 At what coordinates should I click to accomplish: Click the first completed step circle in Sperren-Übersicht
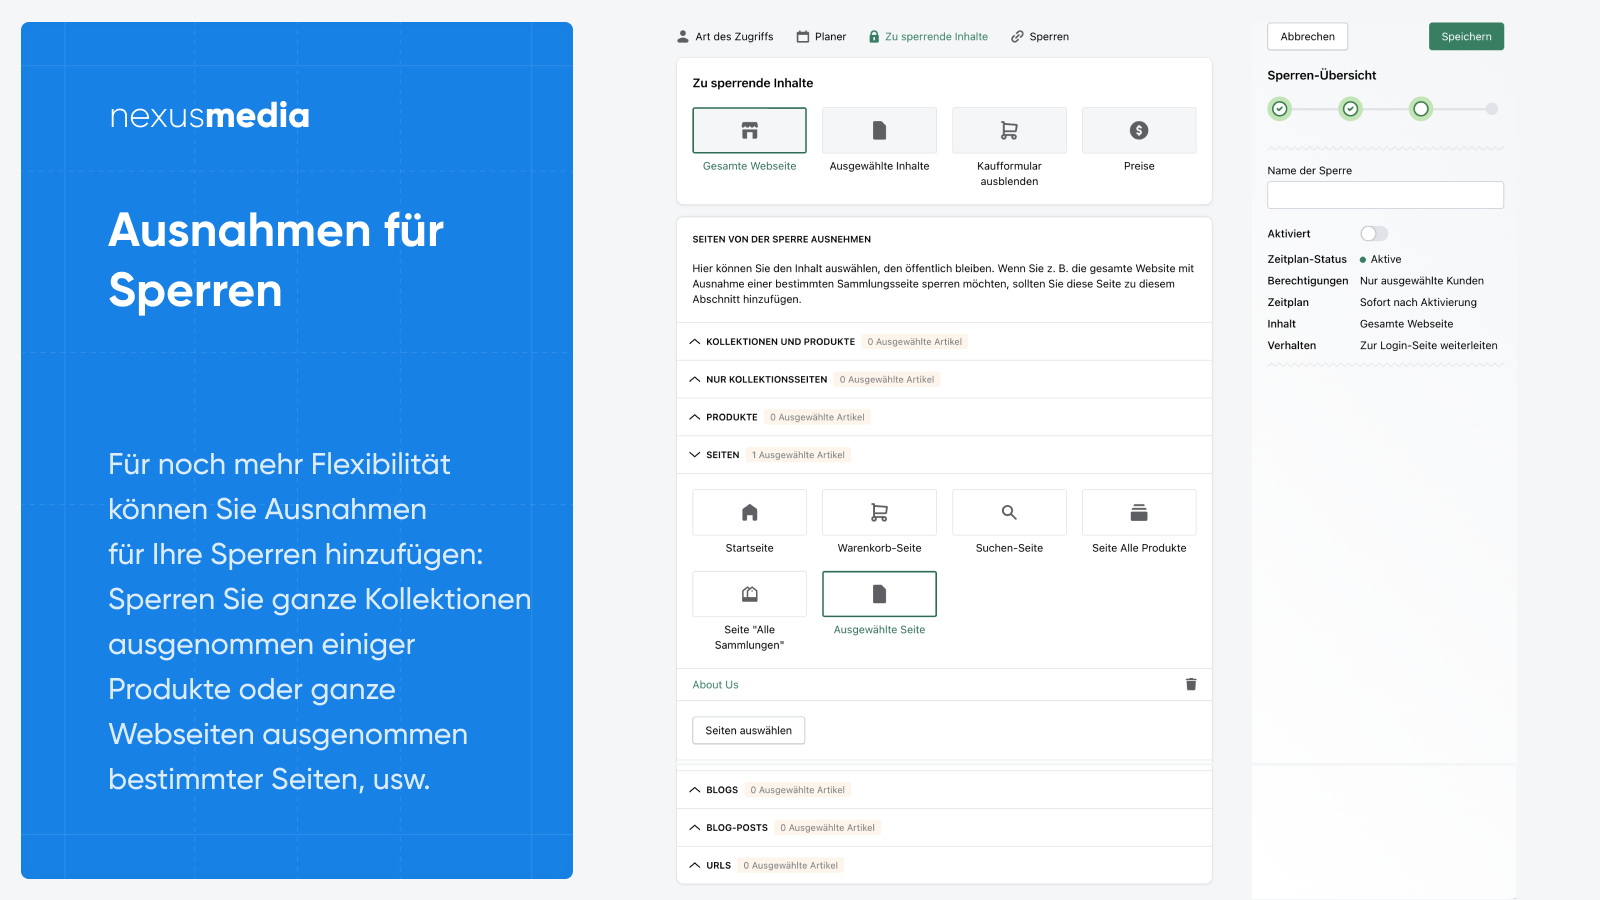(1279, 108)
